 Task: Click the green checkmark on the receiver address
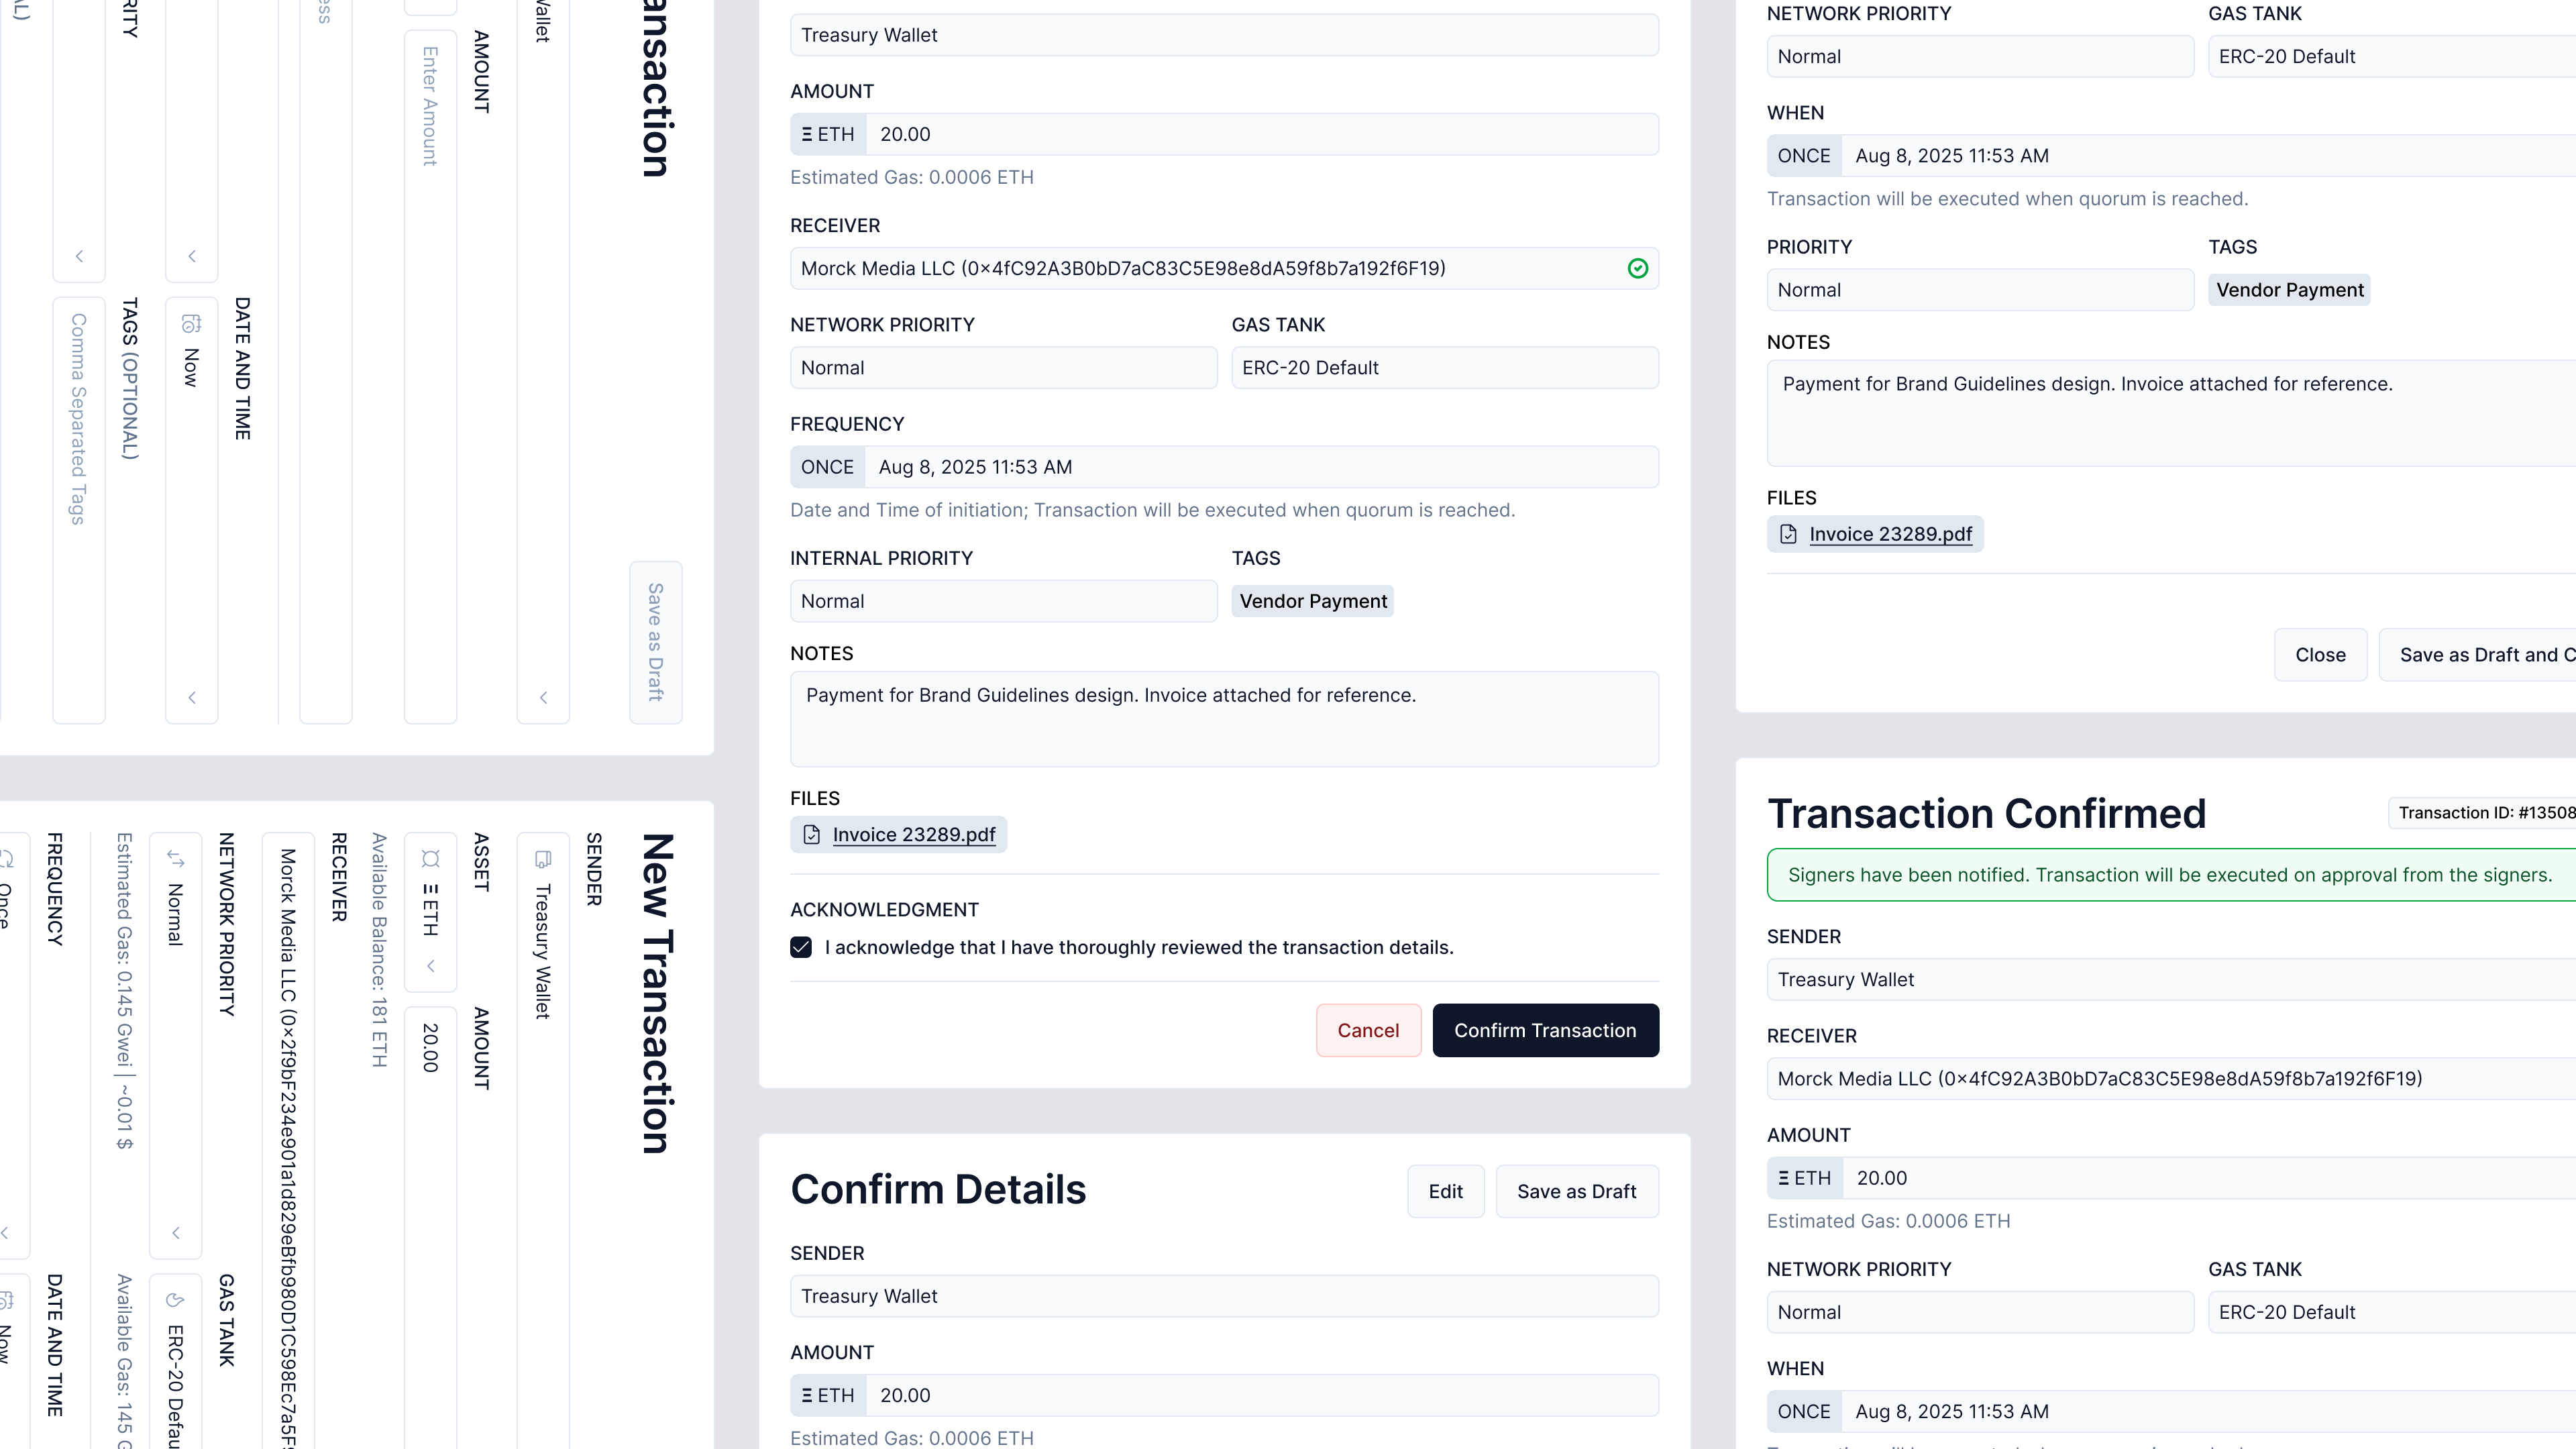coord(1639,268)
